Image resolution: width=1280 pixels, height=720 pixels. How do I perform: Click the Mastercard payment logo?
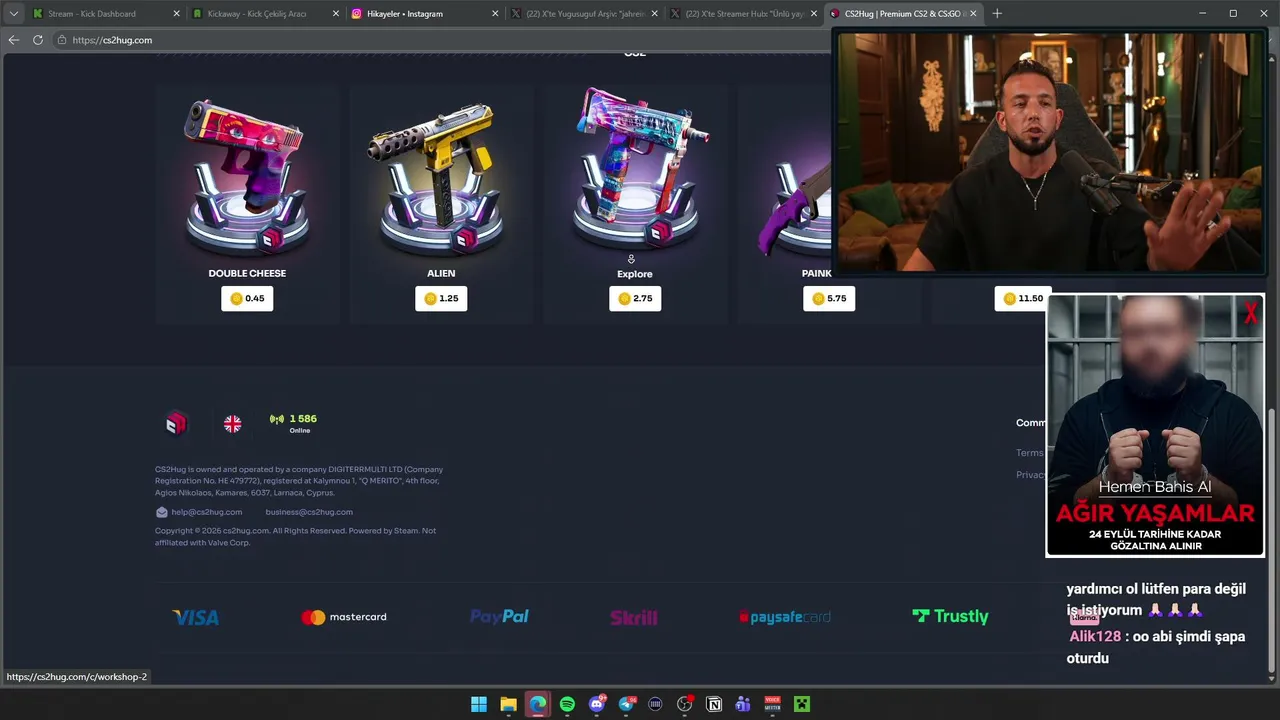click(x=344, y=617)
